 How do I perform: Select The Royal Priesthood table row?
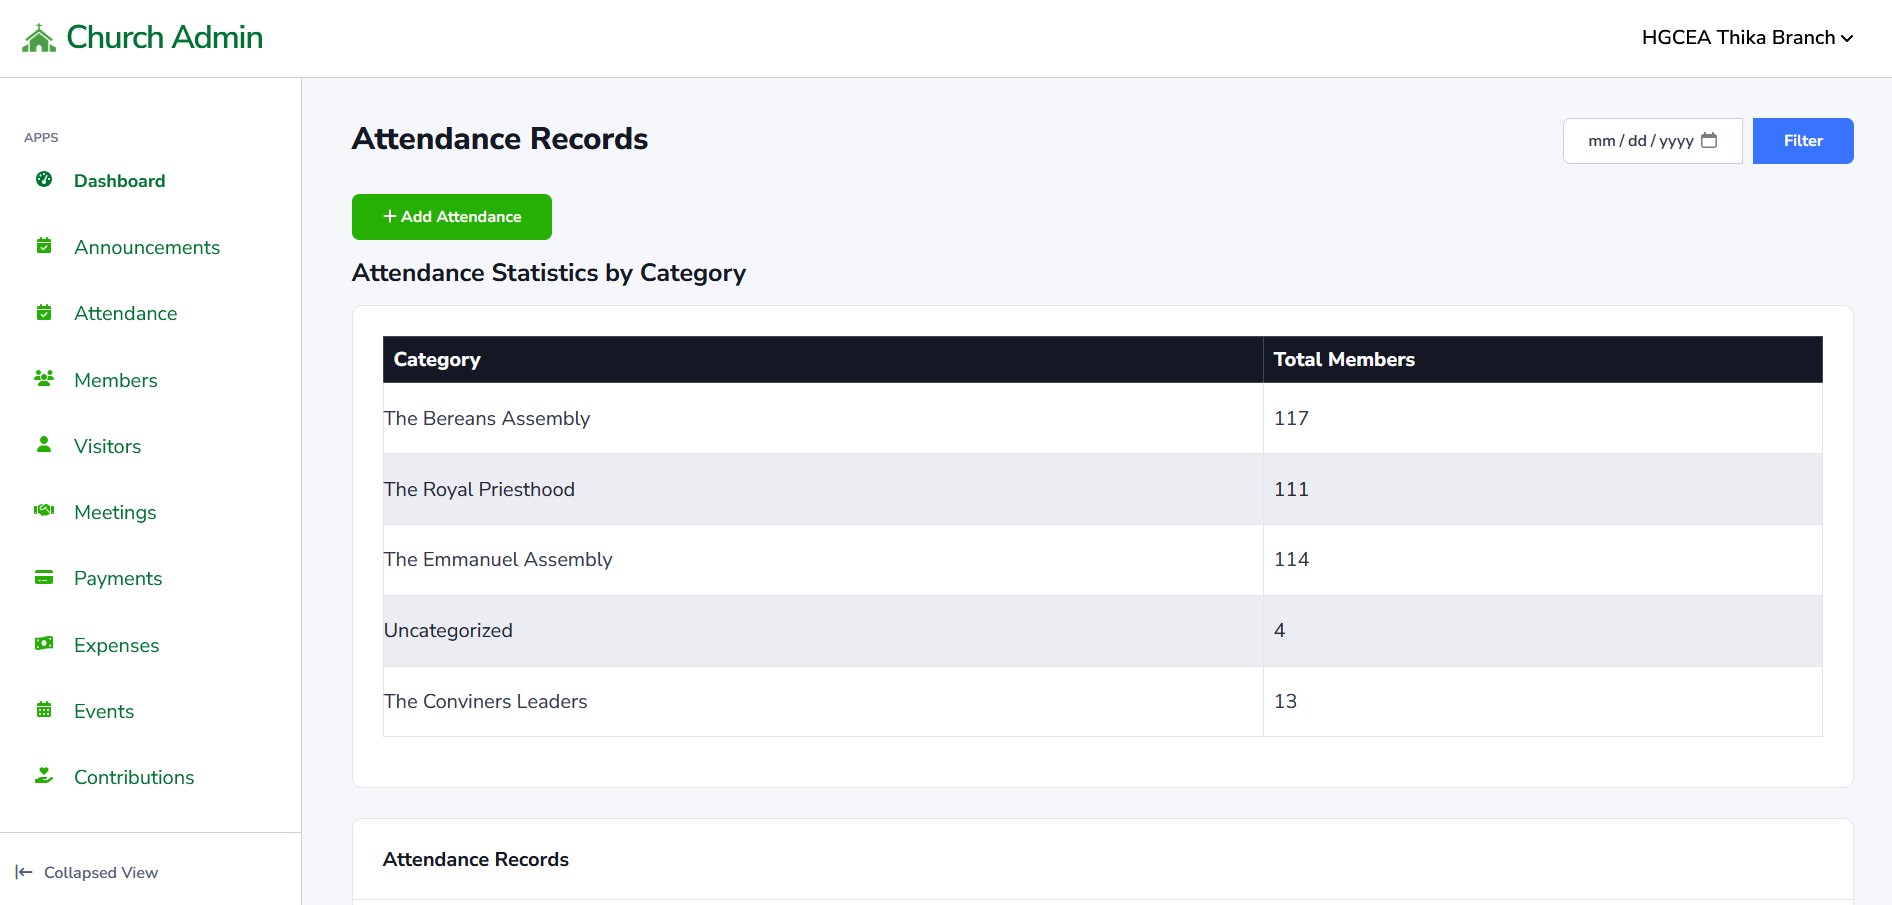[820, 489]
